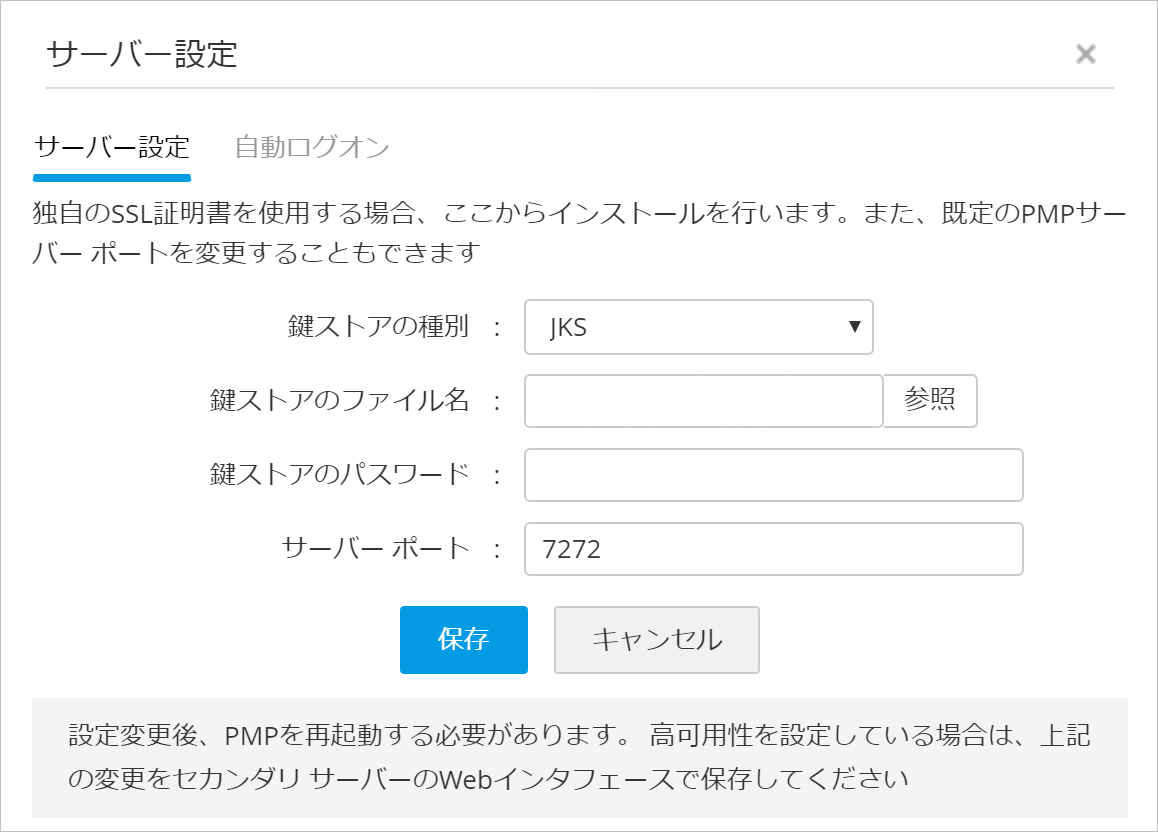The image size is (1158, 832).
Task: Click the PMP restart notice box
Action: pos(579,757)
